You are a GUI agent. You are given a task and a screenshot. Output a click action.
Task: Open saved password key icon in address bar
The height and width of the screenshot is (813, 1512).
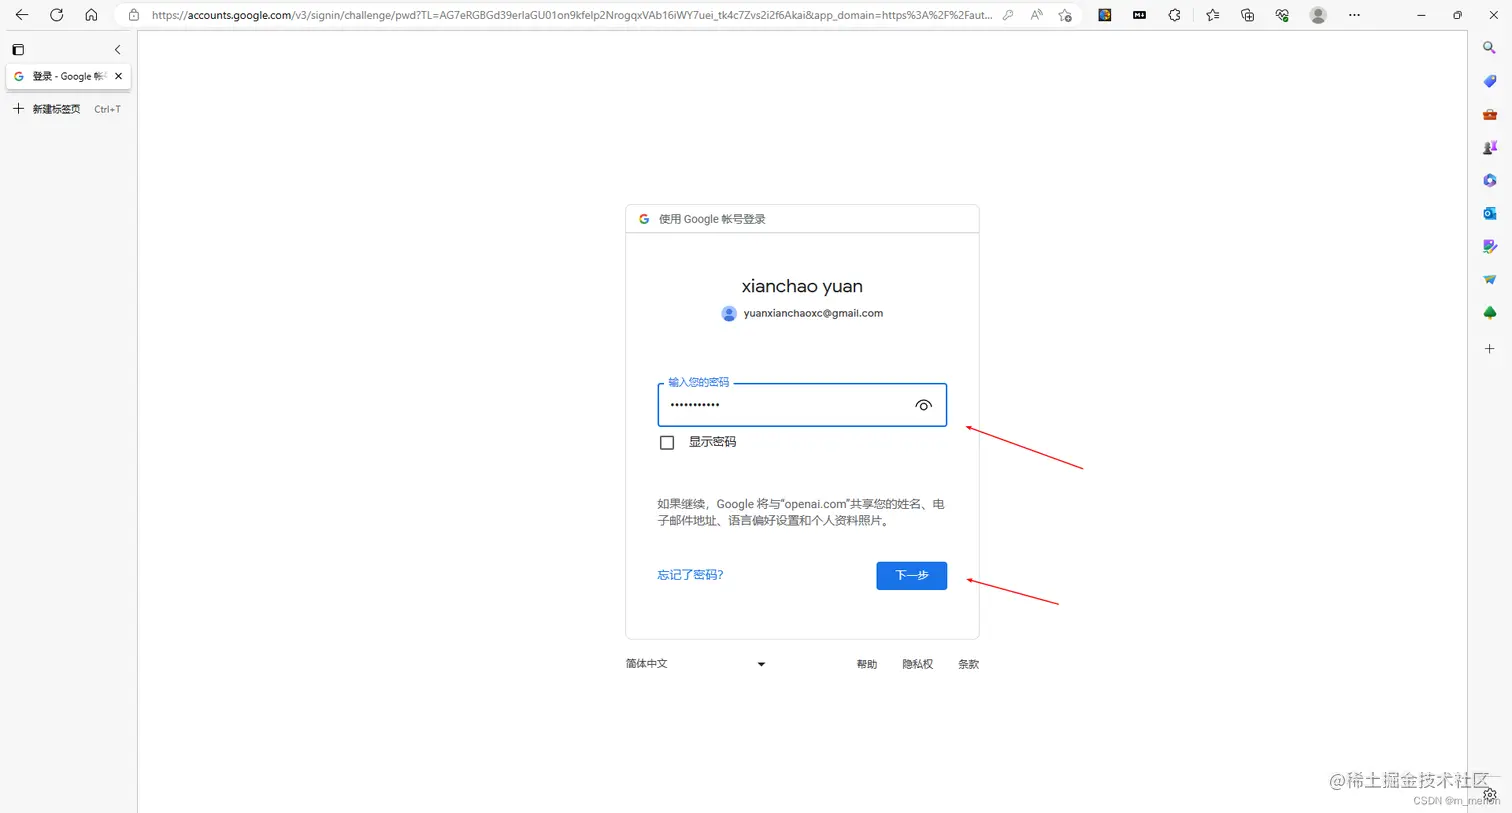point(1008,15)
